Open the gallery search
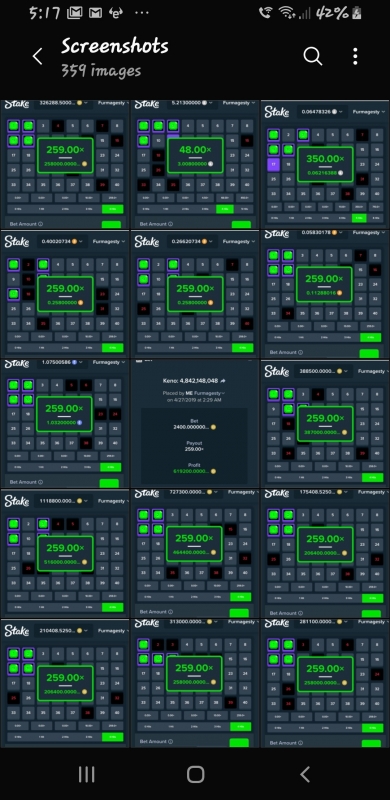Screen dimensions: 390x800 pos(313,56)
